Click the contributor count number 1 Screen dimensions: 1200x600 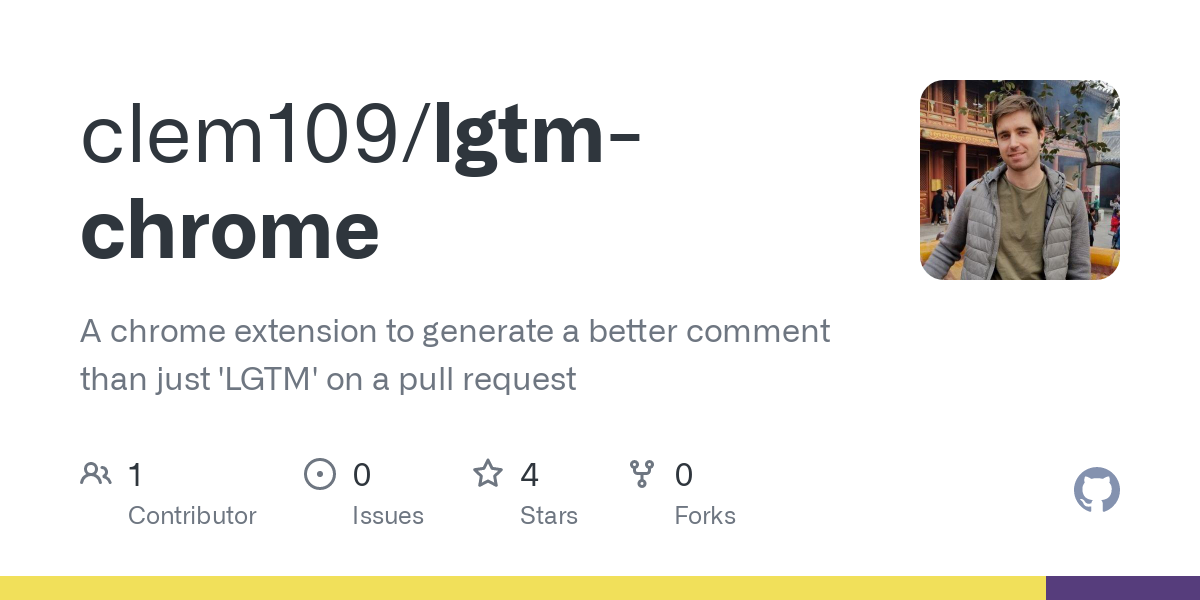point(135,475)
